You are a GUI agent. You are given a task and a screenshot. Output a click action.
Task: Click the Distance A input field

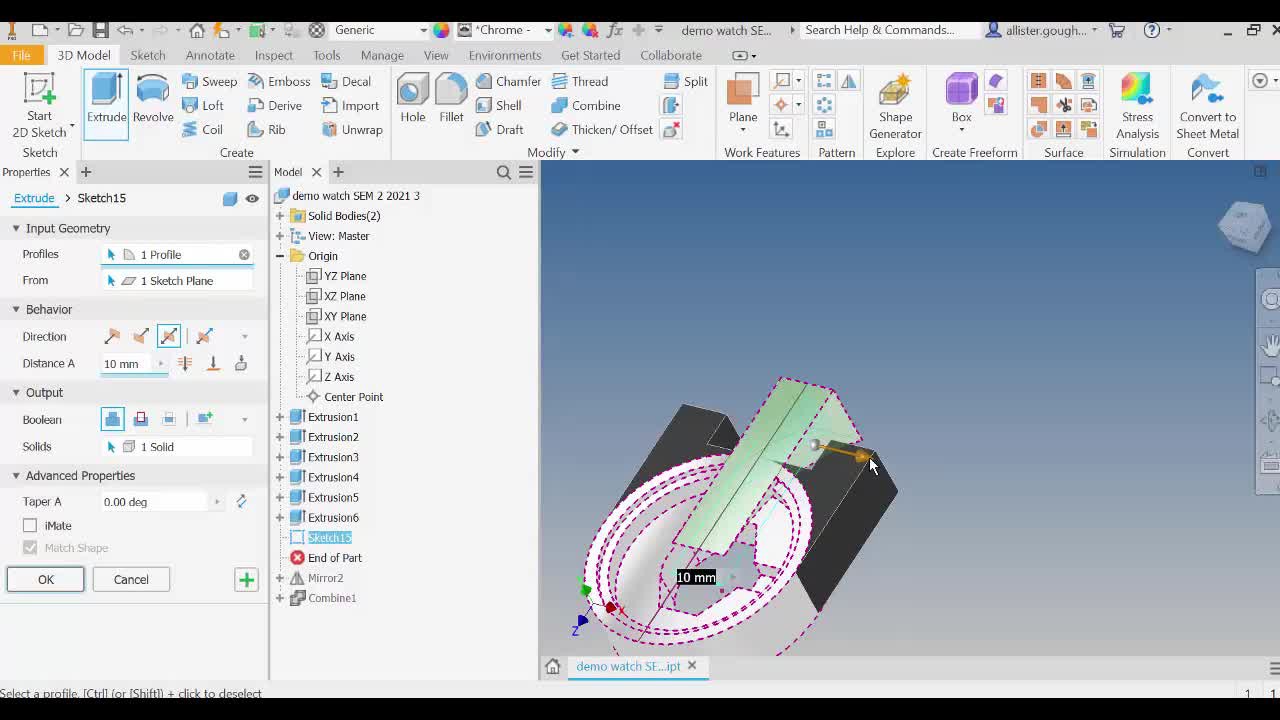click(x=128, y=364)
